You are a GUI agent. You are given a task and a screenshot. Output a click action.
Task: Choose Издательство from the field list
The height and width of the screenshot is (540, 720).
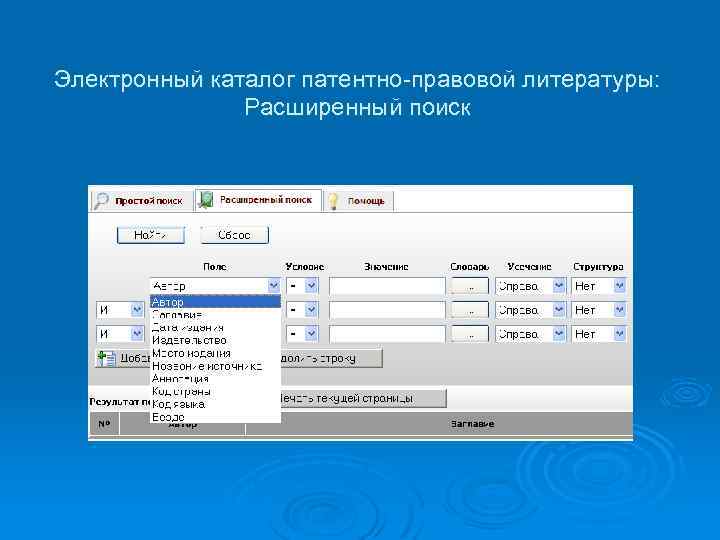215,340
